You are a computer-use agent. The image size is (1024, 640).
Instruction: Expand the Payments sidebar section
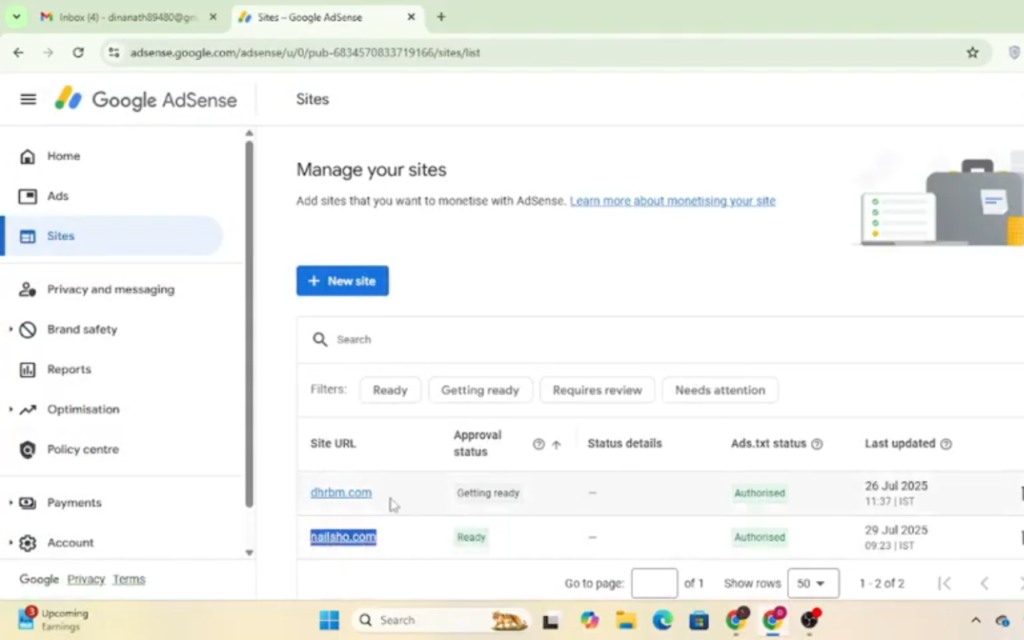pyautogui.click(x=74, y=502)
